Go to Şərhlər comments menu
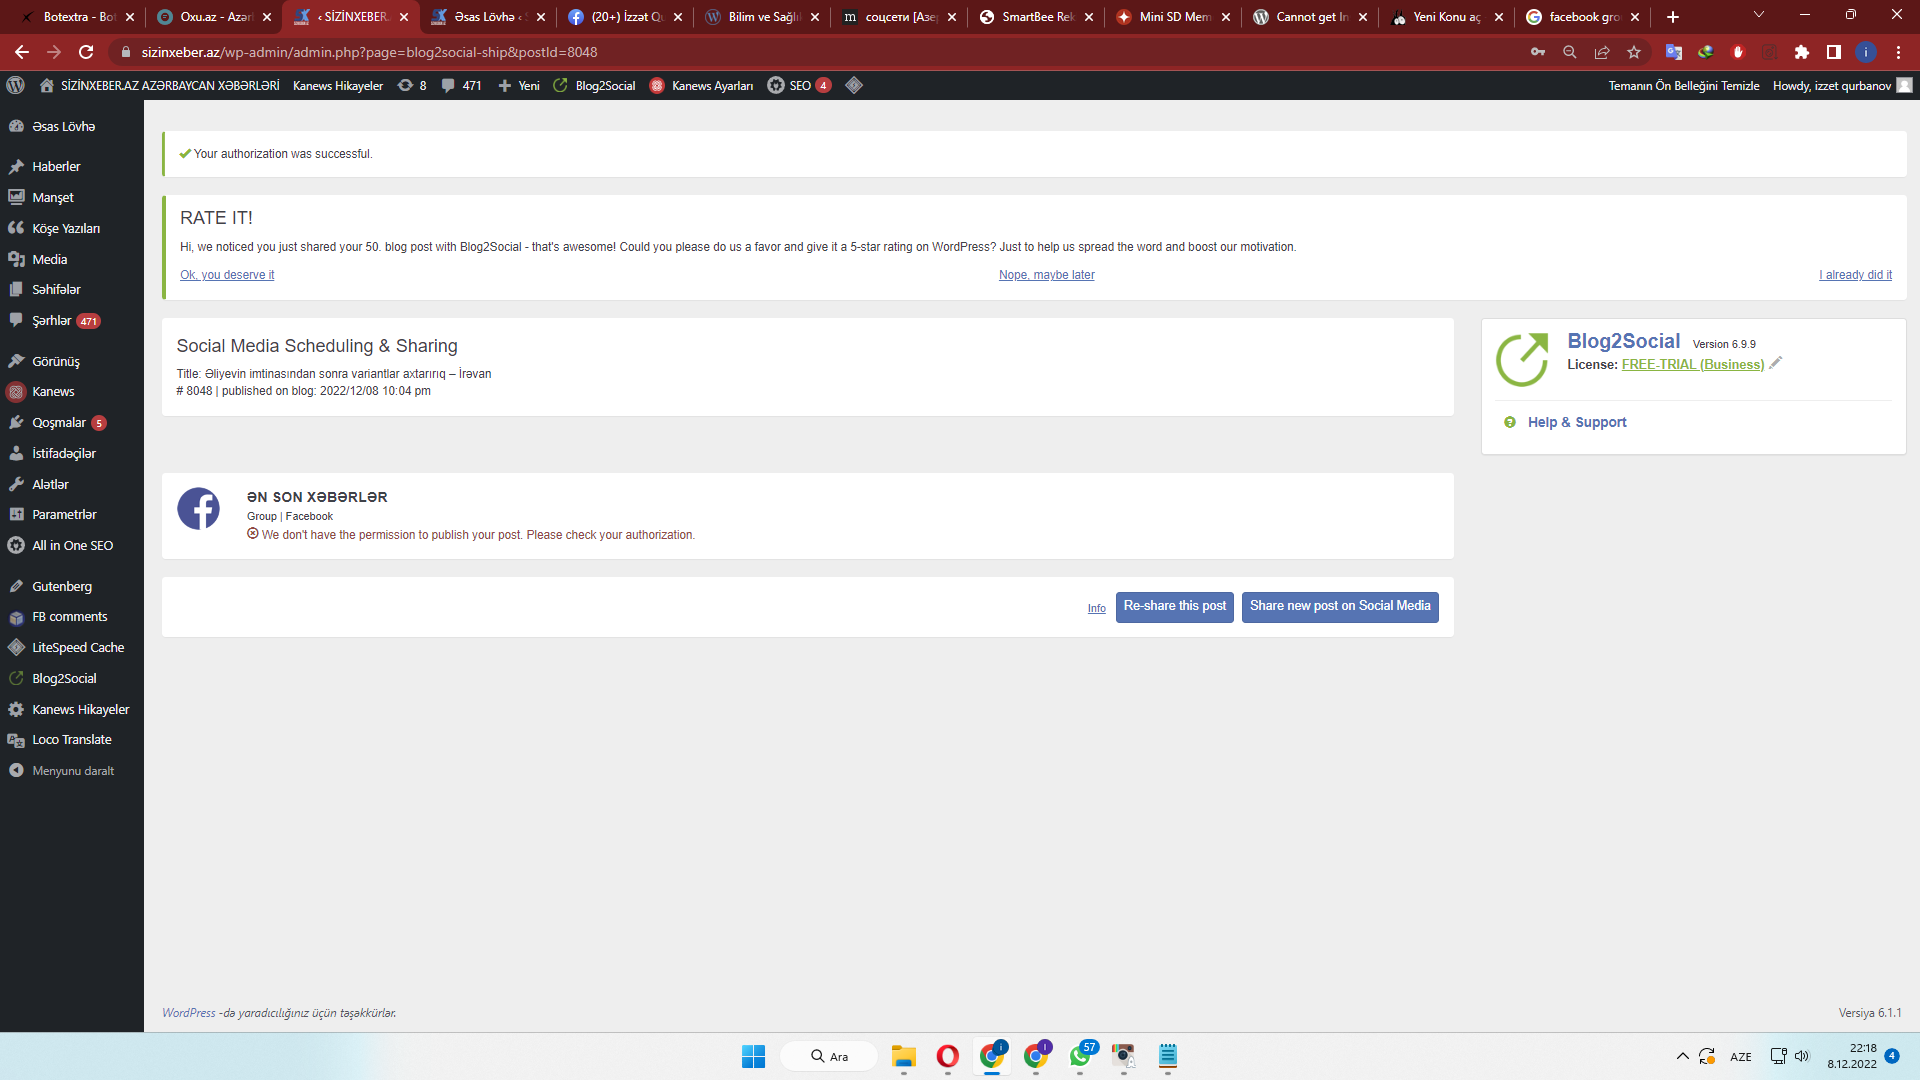The image size is (1920, 1080). tap(52, 321)
